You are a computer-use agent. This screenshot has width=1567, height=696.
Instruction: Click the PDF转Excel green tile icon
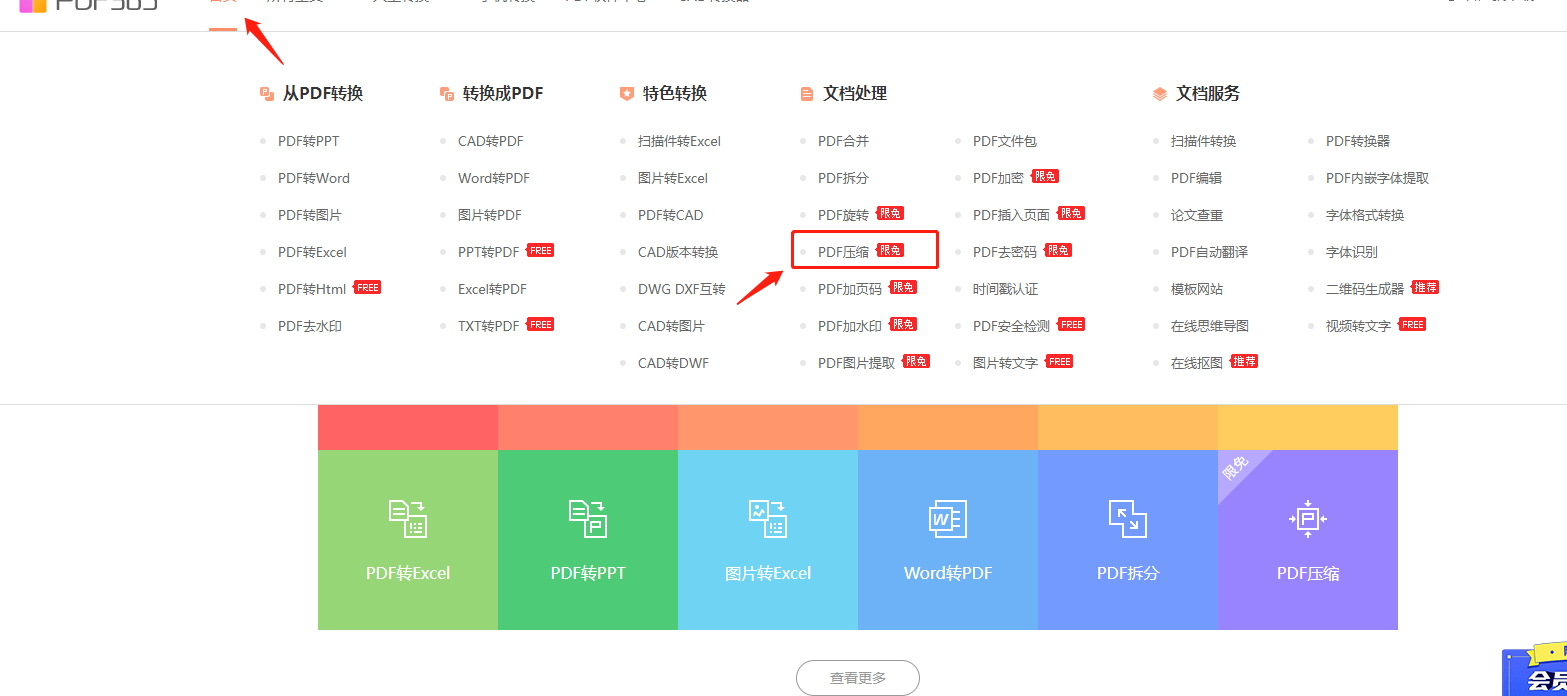pos(407,518)
